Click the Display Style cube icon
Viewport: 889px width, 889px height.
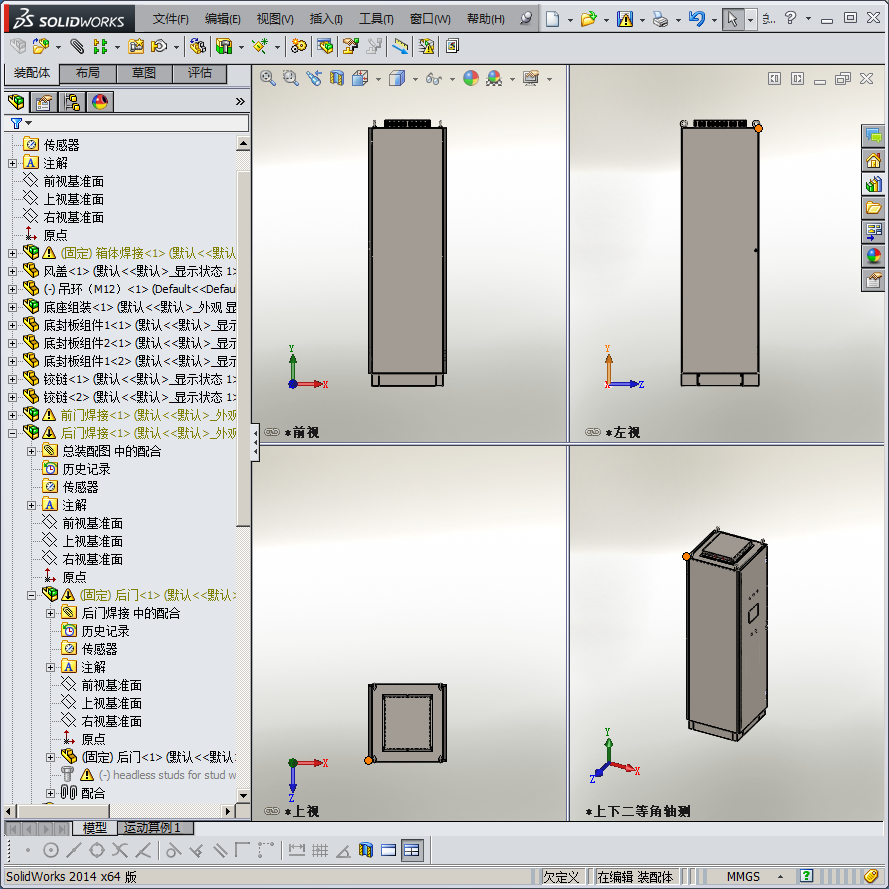397,78
